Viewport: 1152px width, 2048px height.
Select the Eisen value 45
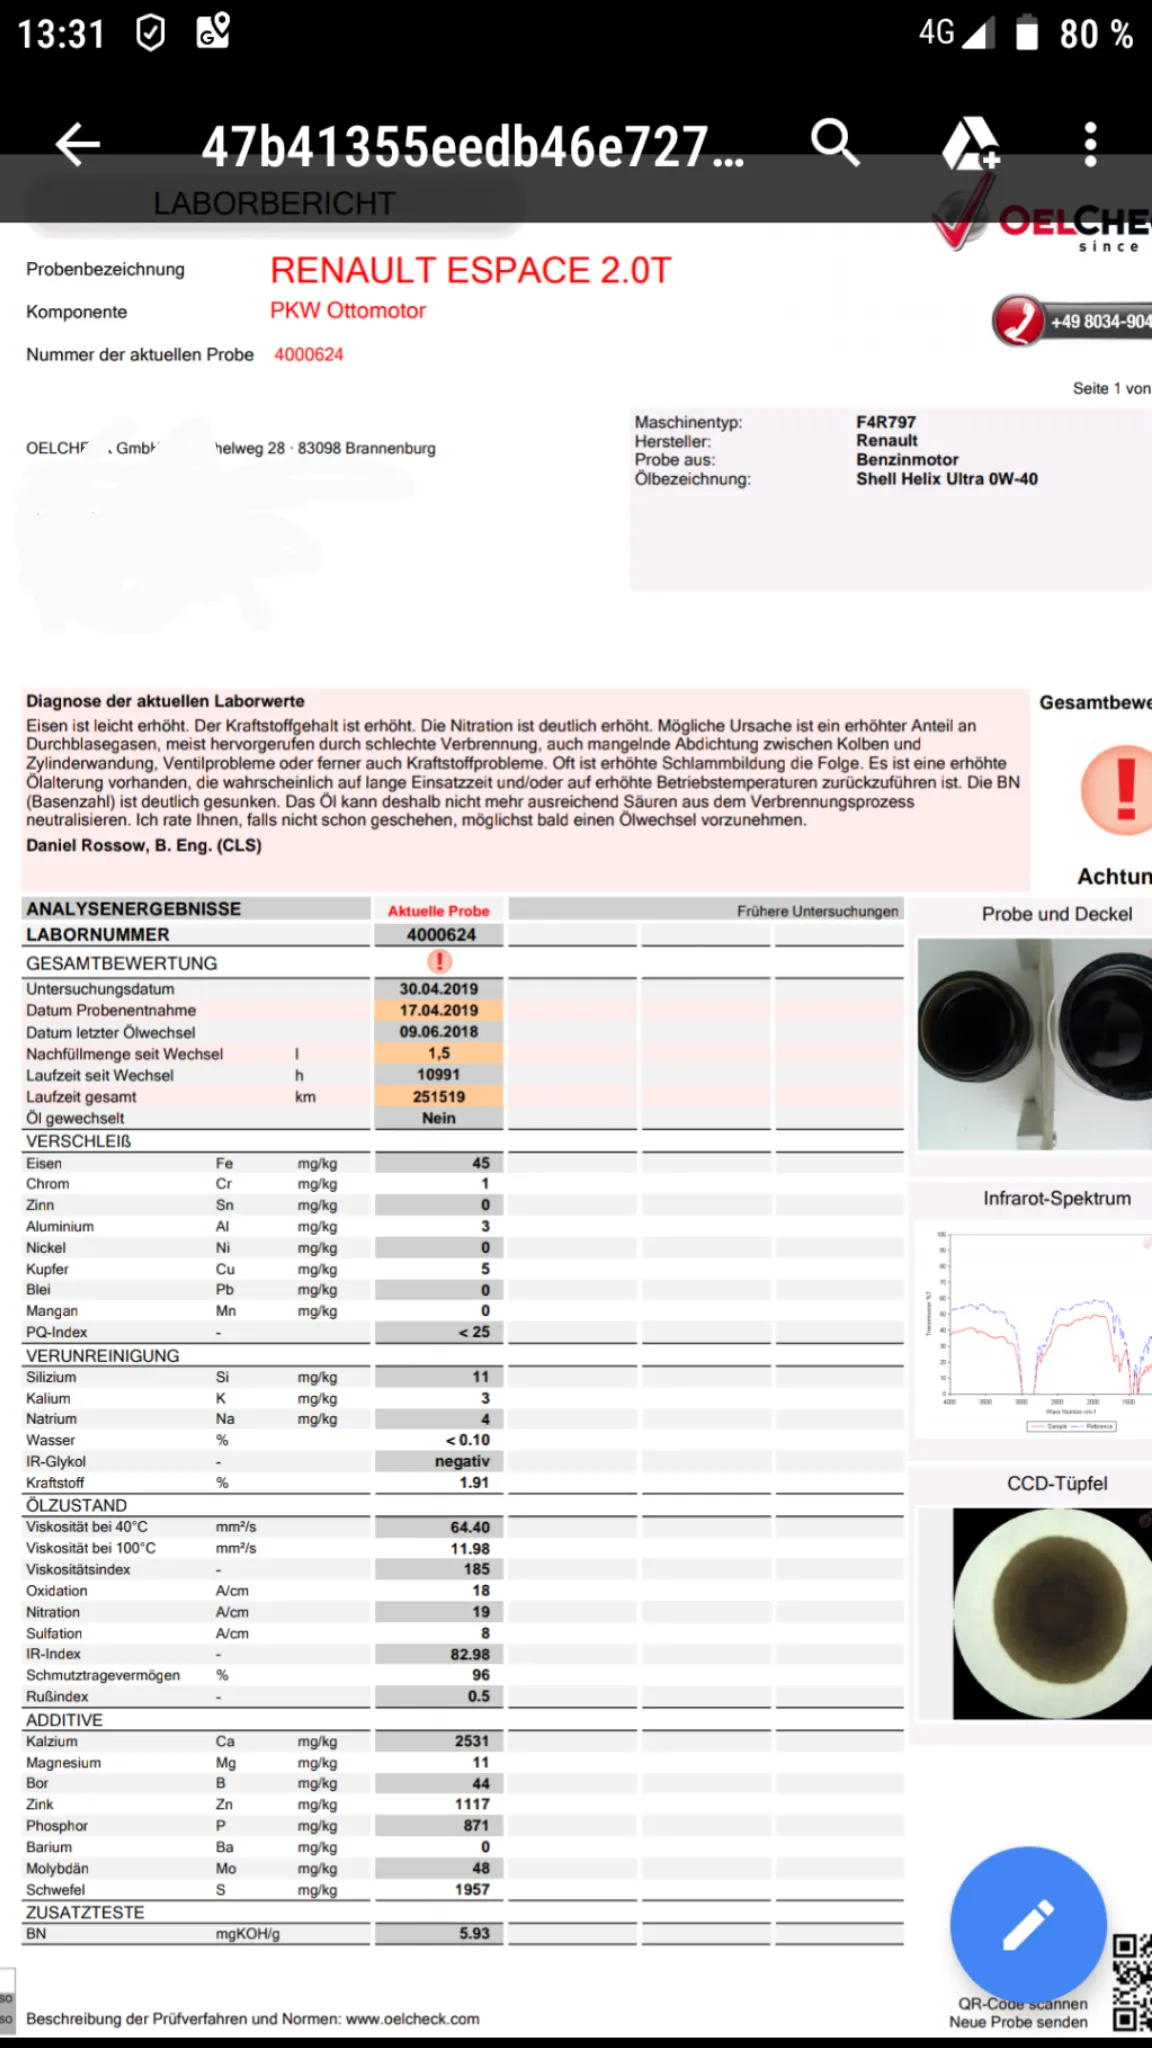pyautogui.click(x=481, y=1163)
